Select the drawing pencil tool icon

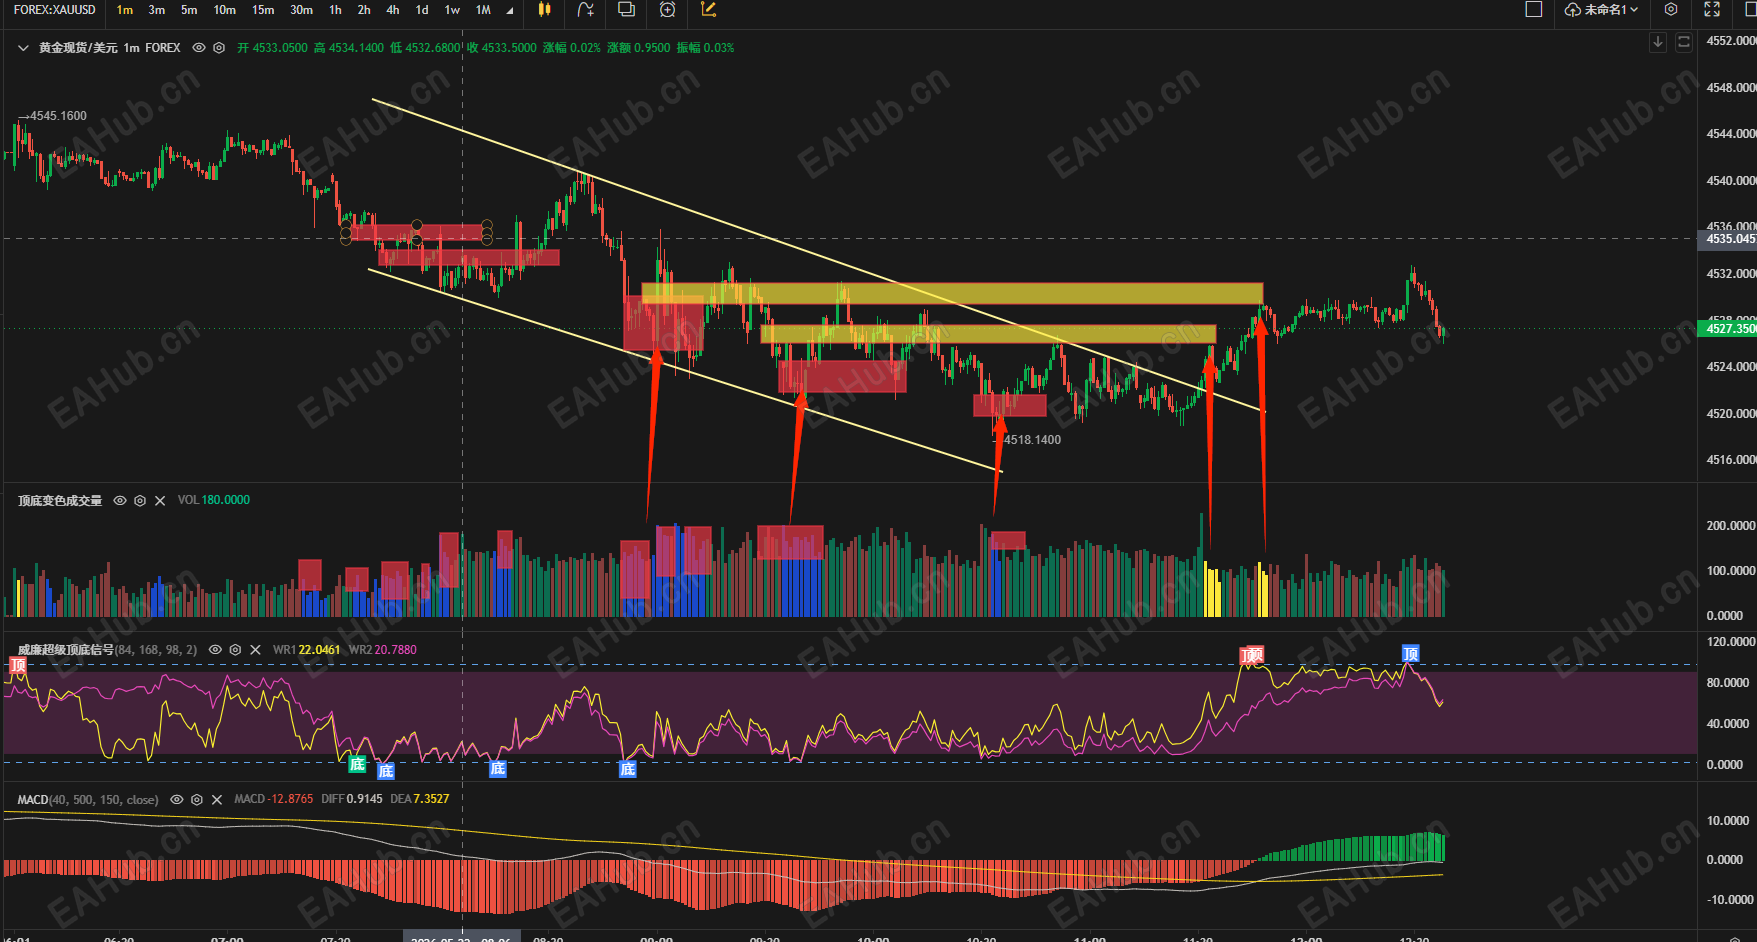coord(709,10)
